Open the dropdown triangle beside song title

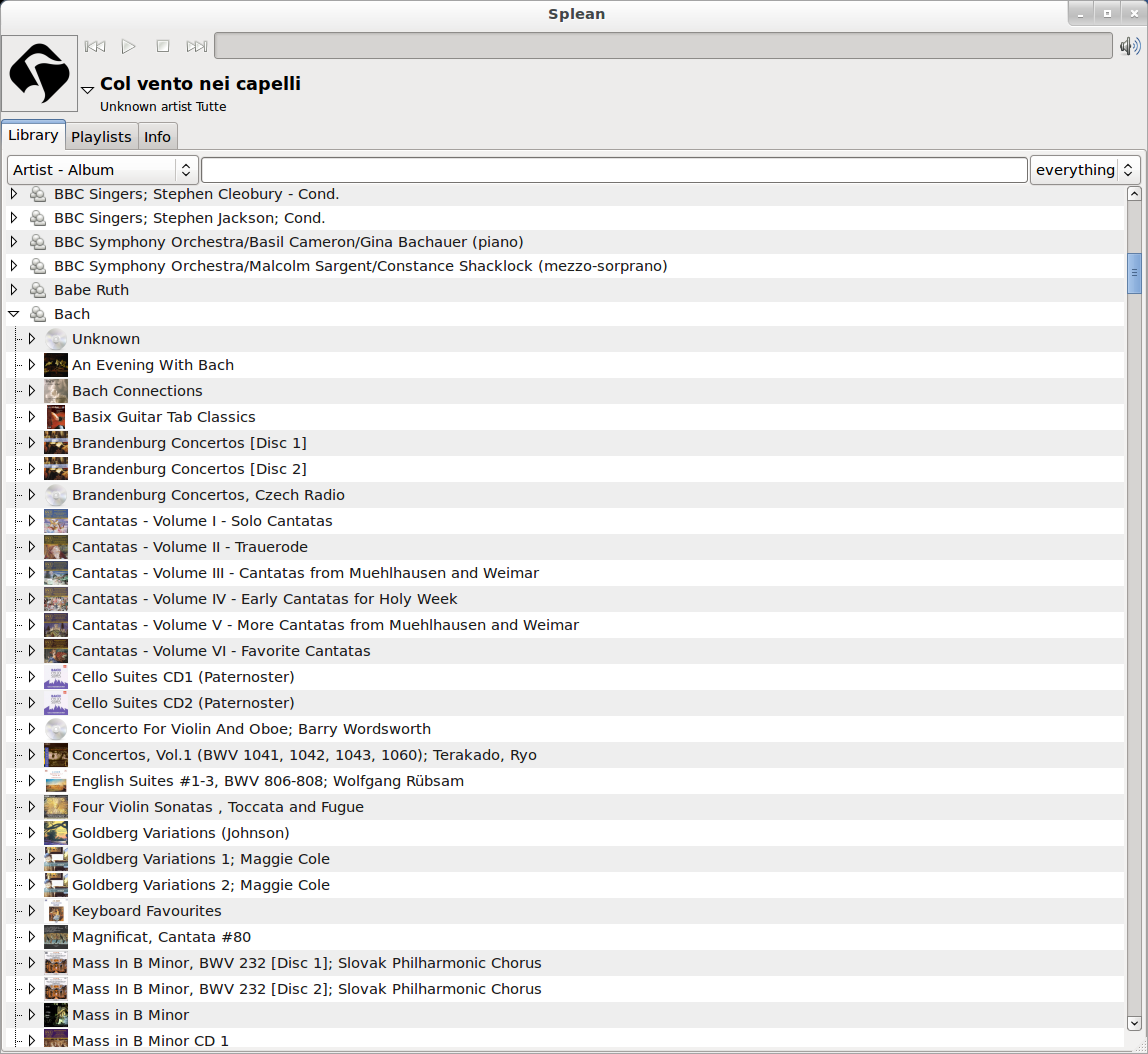[87, 89]
